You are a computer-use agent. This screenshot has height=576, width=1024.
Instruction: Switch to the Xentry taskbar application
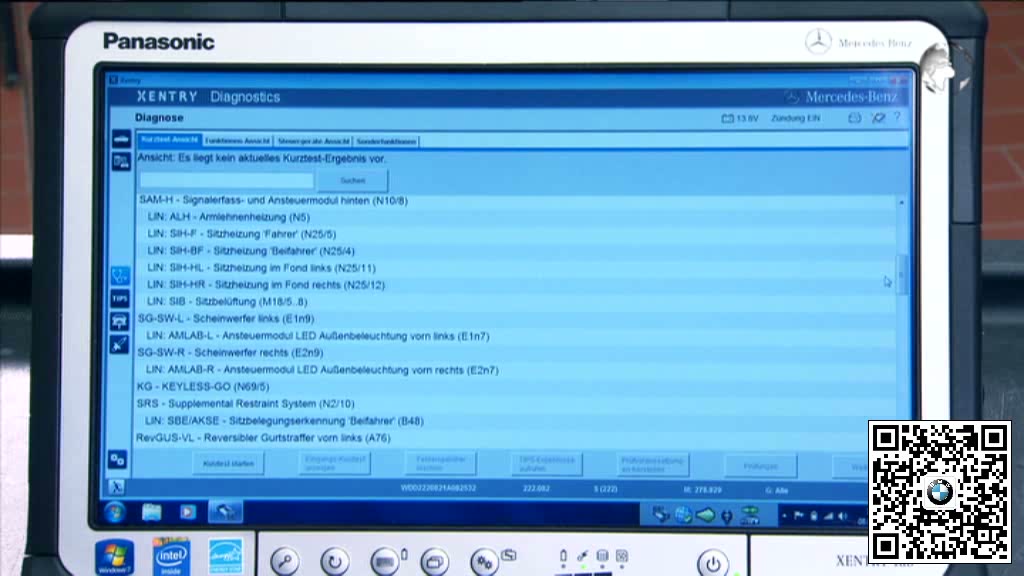pyautogui.click(x=225, y=513)
